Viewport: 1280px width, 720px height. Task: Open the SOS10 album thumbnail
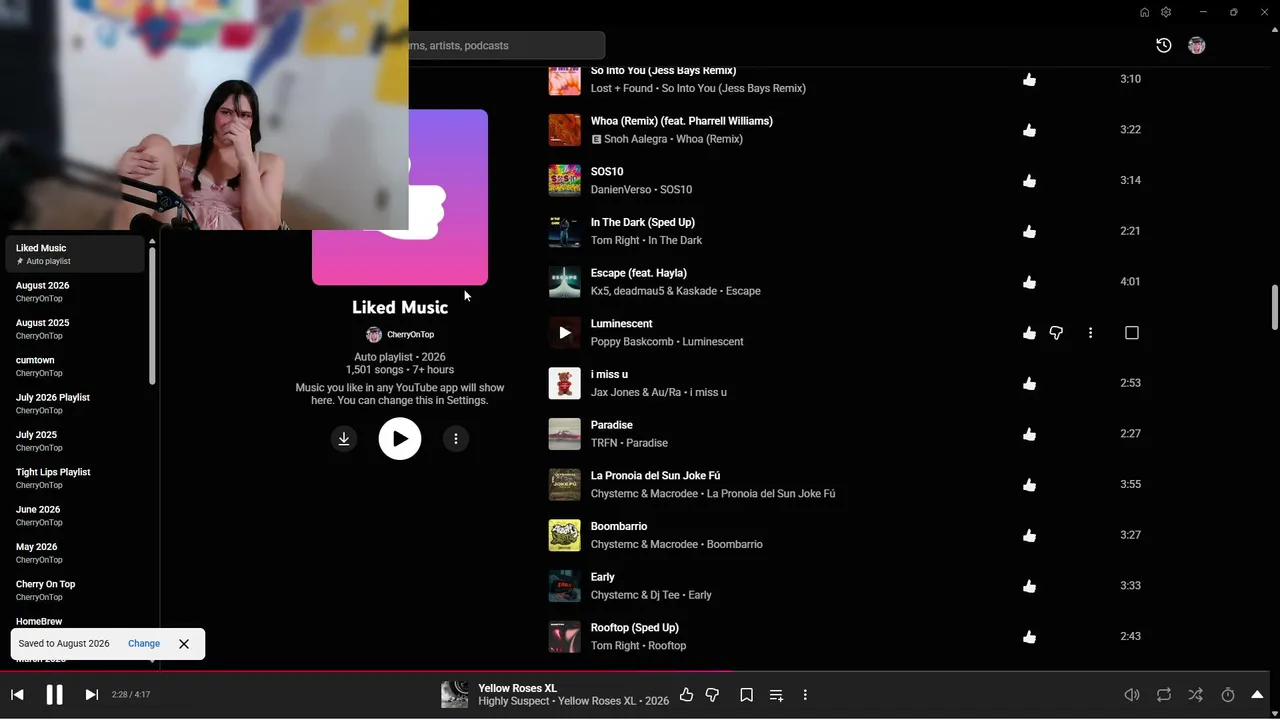pyautogui.click(x=564, y=181)
